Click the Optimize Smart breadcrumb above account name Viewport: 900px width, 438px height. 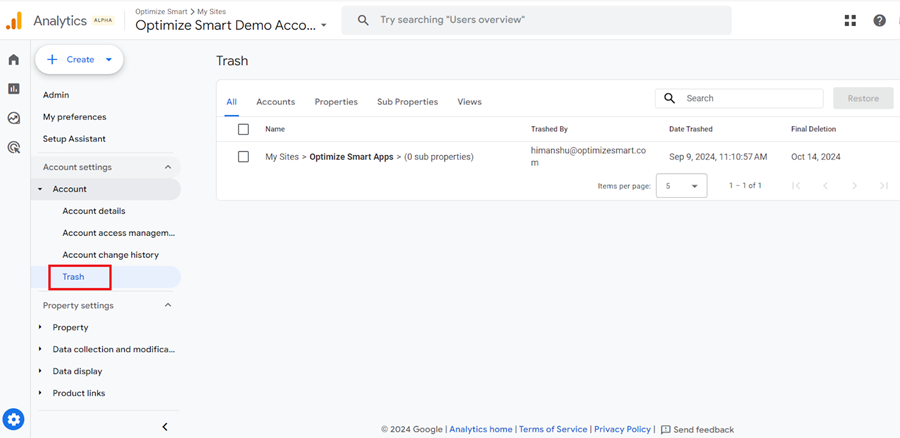click(x=161, y=11)
